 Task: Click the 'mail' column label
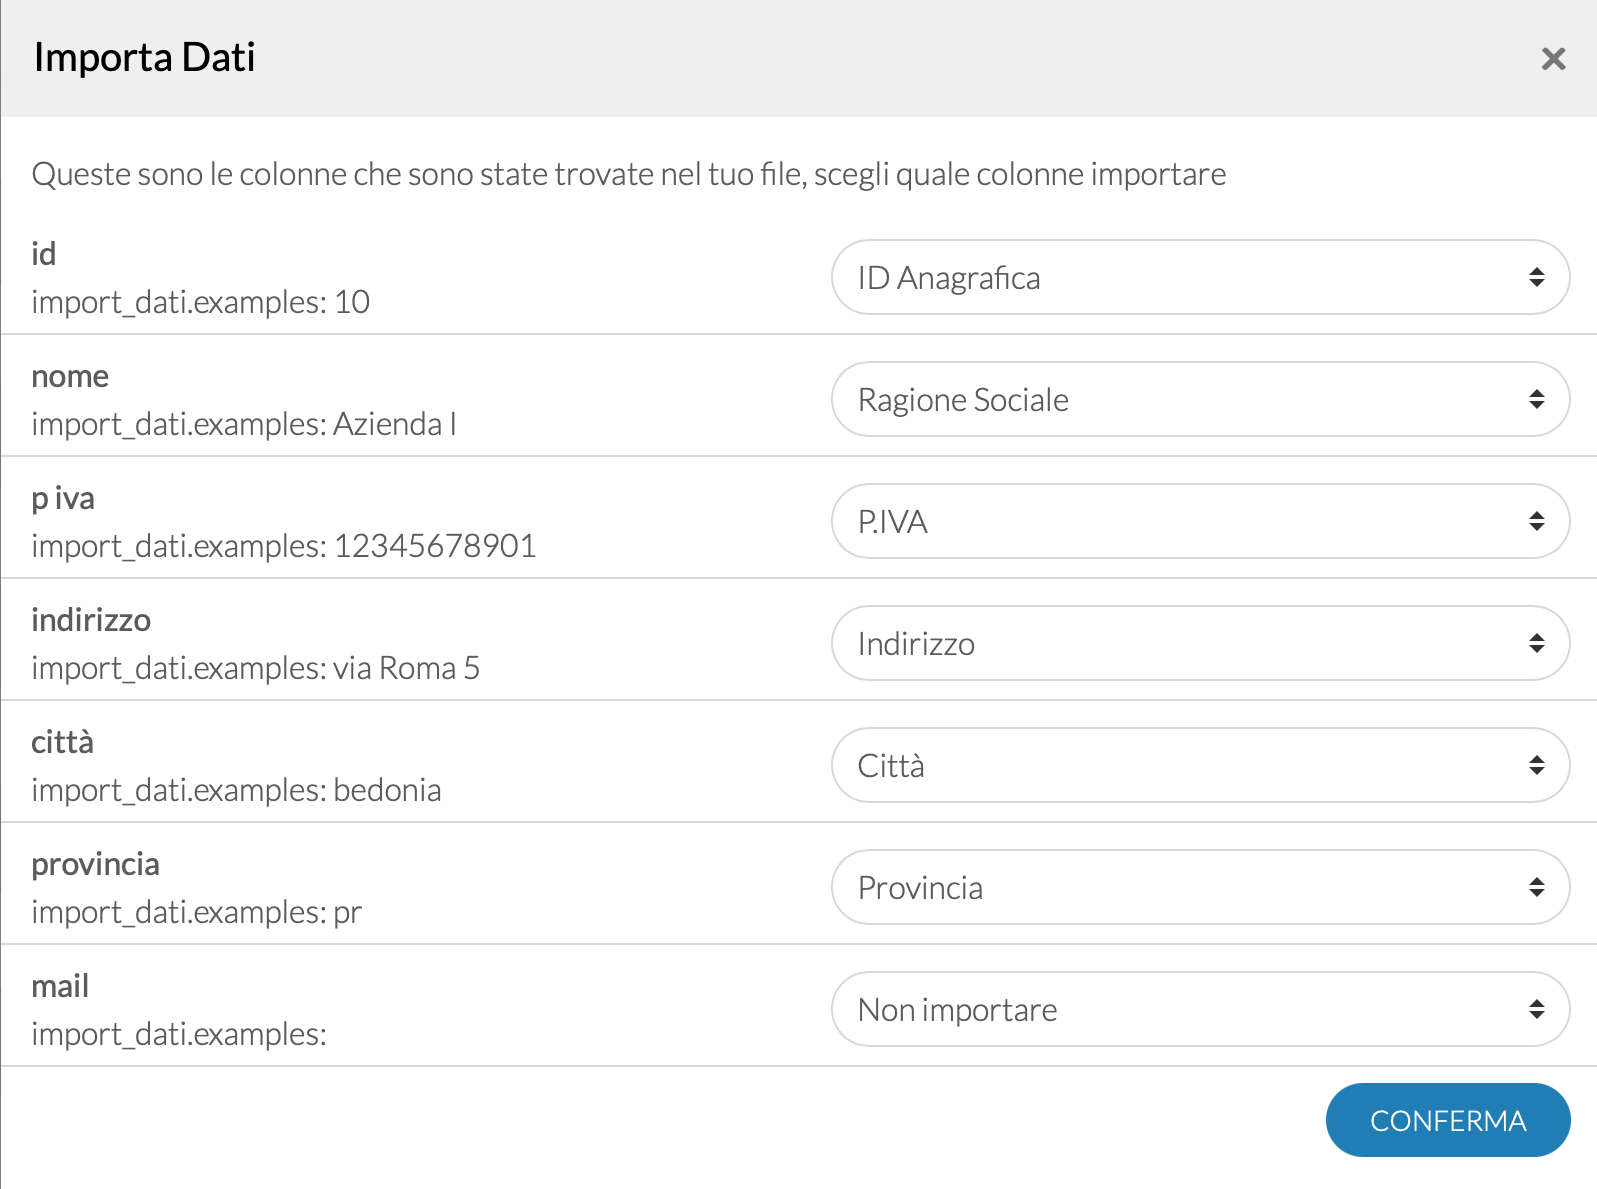(60, 986)
